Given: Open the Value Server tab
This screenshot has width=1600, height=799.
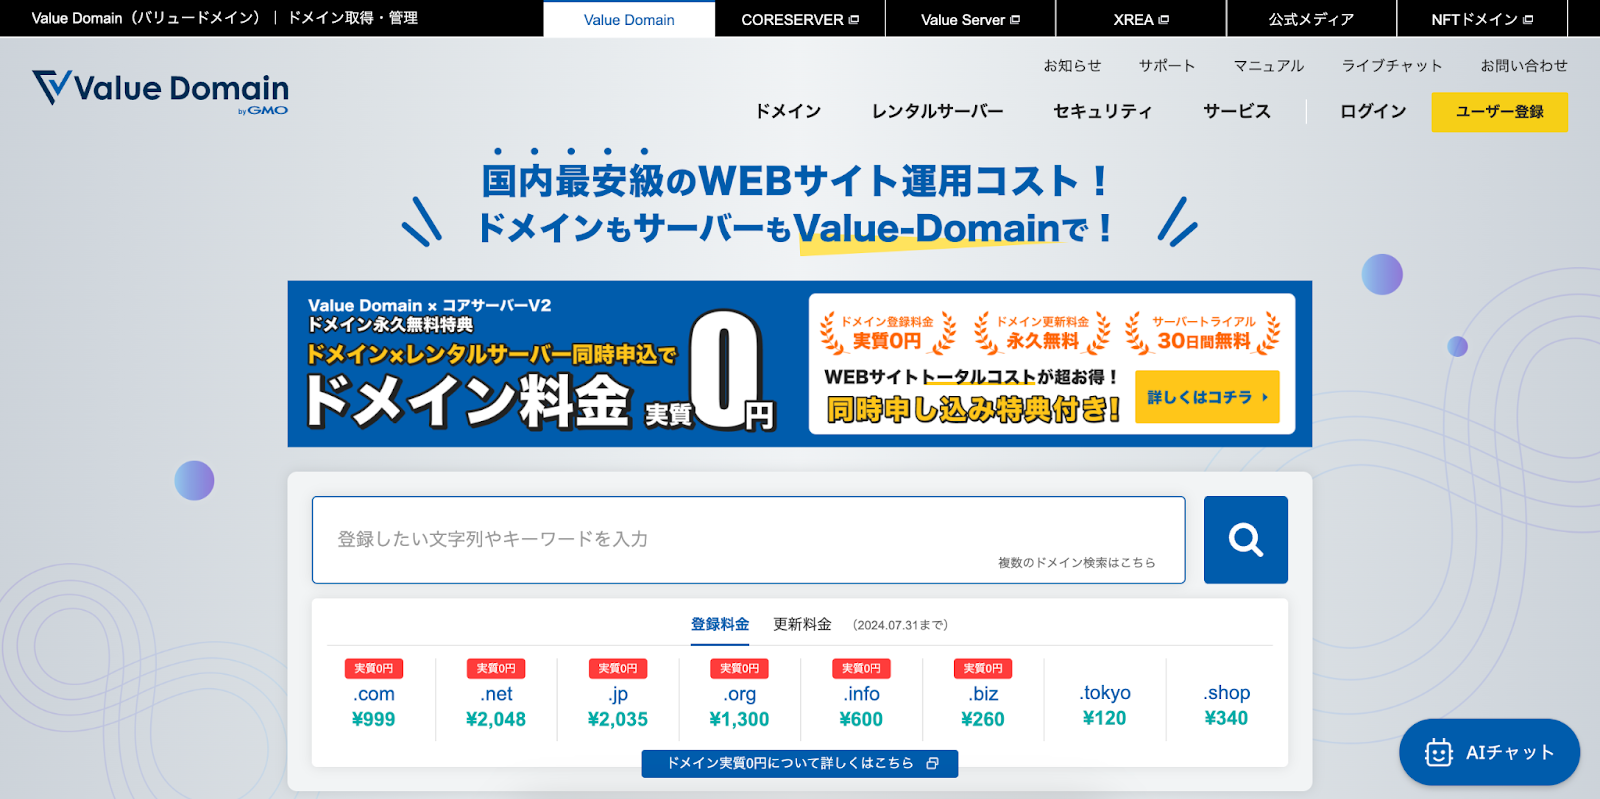Looking at the screenshot, I should coord(970,19).
